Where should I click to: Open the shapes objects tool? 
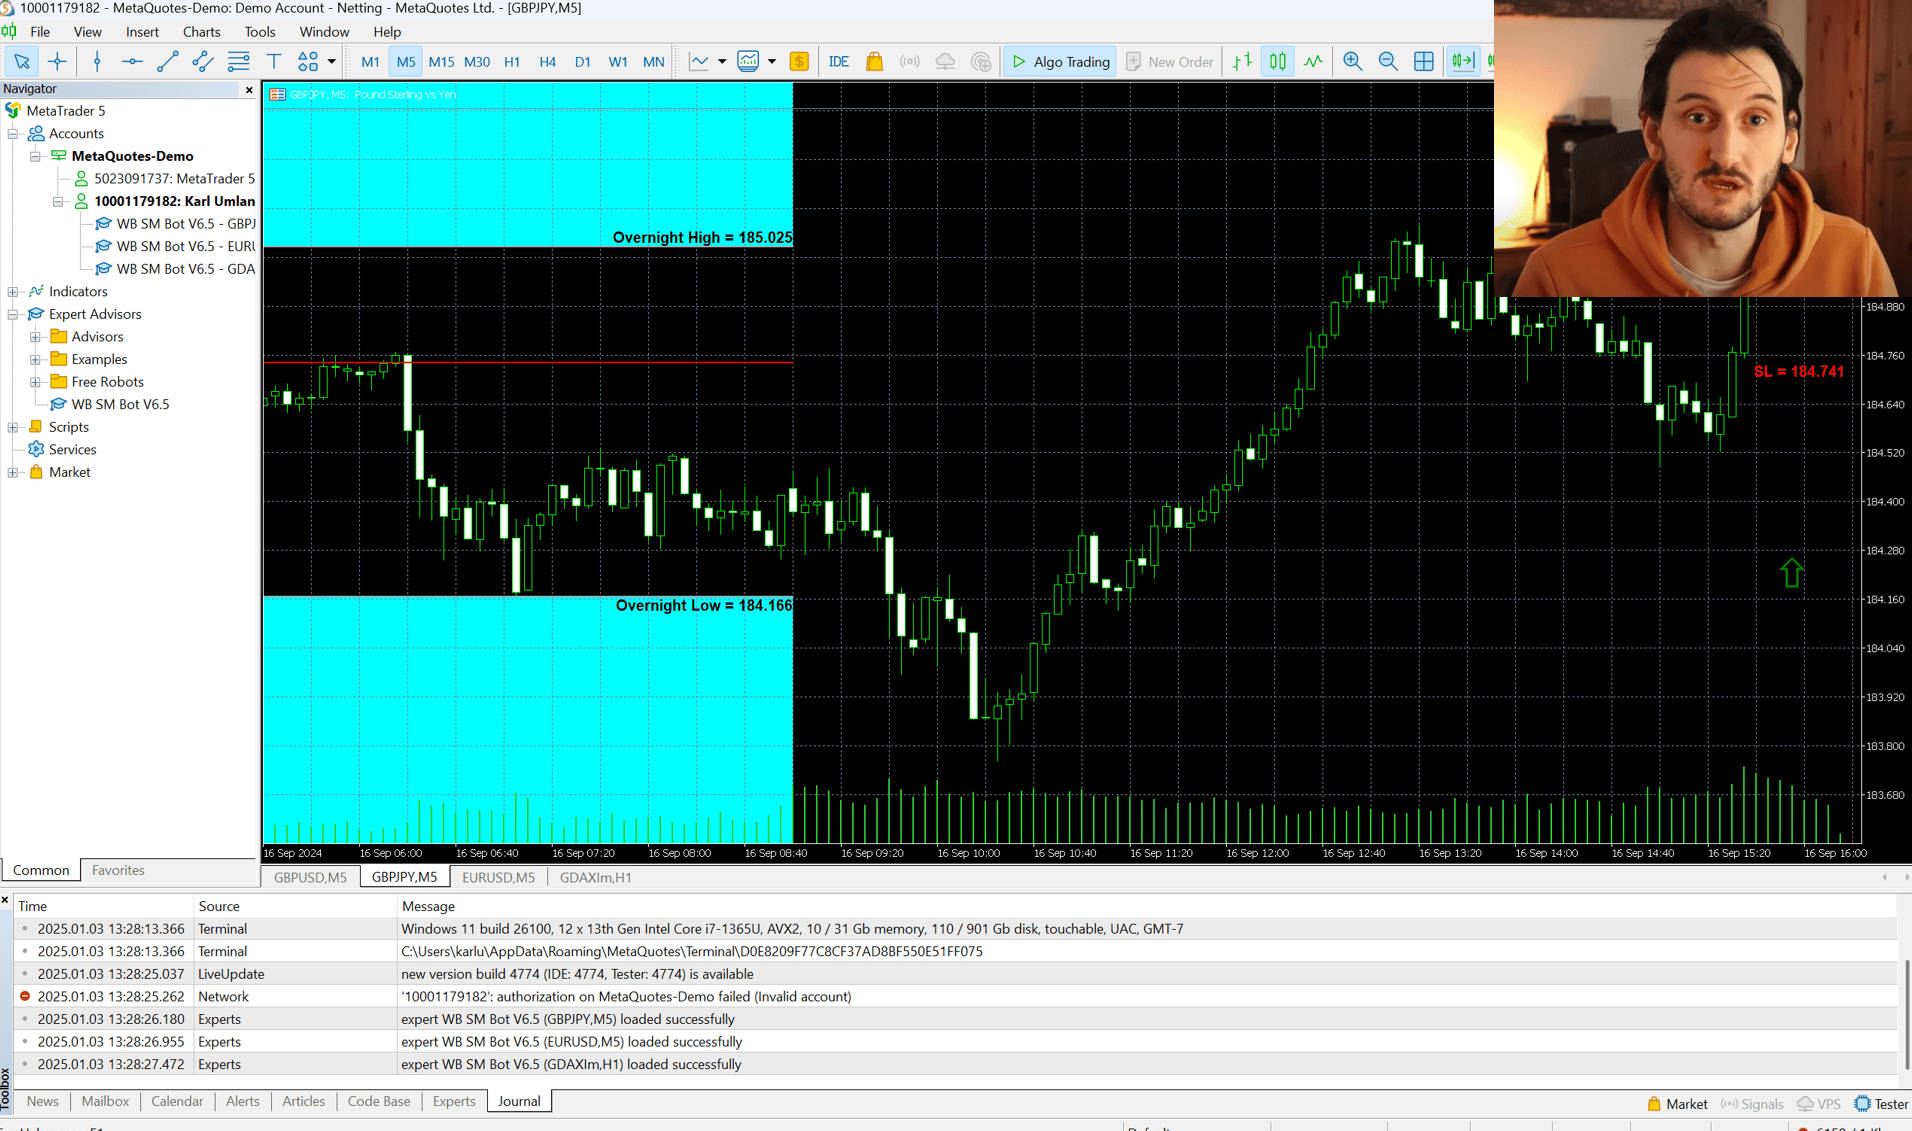308,62
